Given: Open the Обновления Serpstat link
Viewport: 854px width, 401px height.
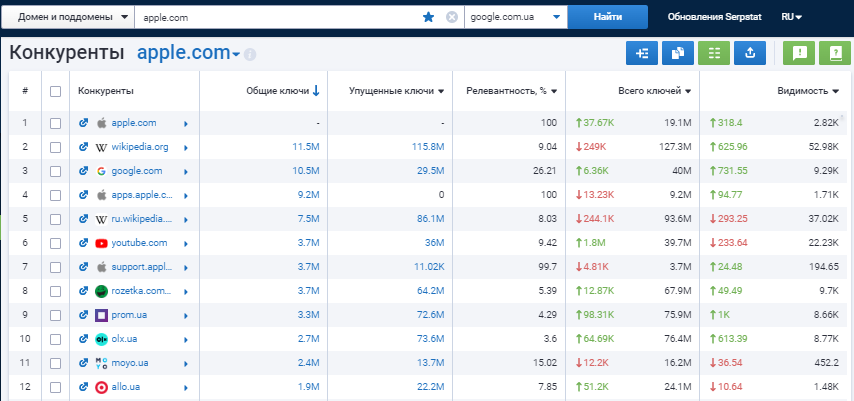Looking at the screenshot, I should coord(711,17).
